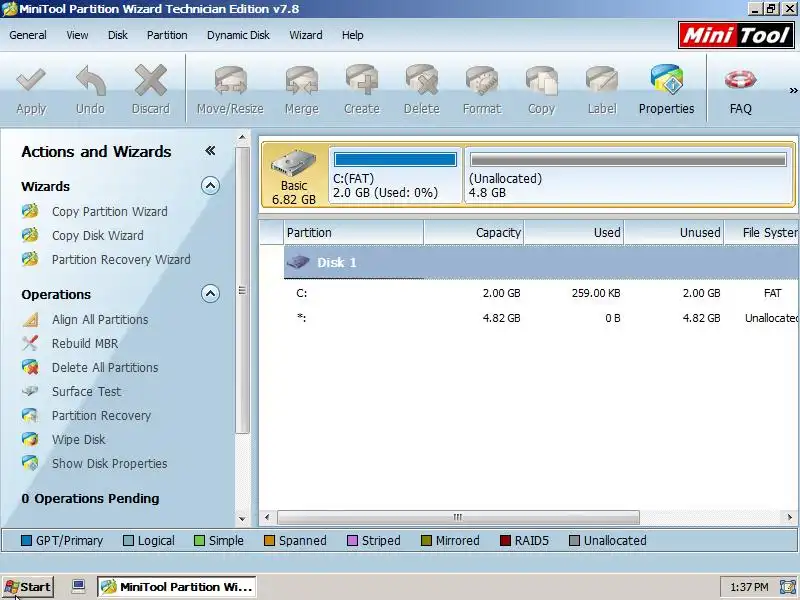Launch Copy Partition Wizard link
Image resolution: width=800 pixels, height=600 pixels.
(110, 211)
